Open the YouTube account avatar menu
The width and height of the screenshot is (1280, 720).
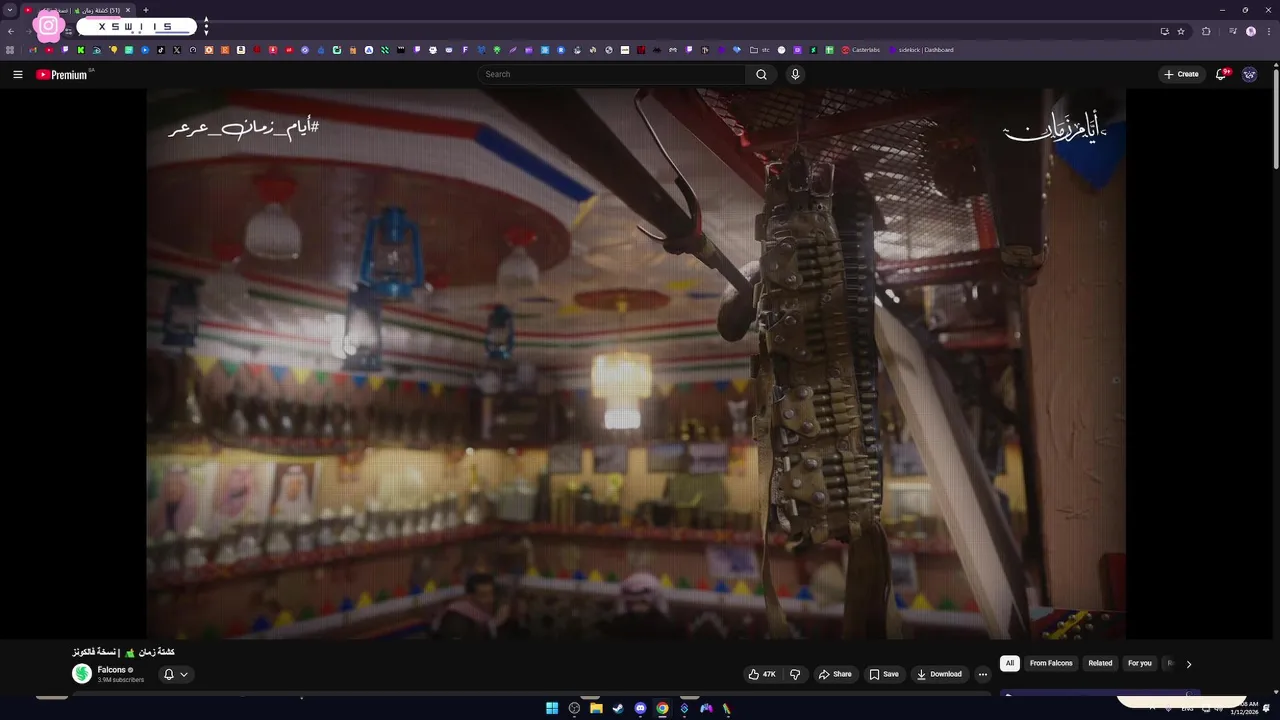click(1249, 74)
